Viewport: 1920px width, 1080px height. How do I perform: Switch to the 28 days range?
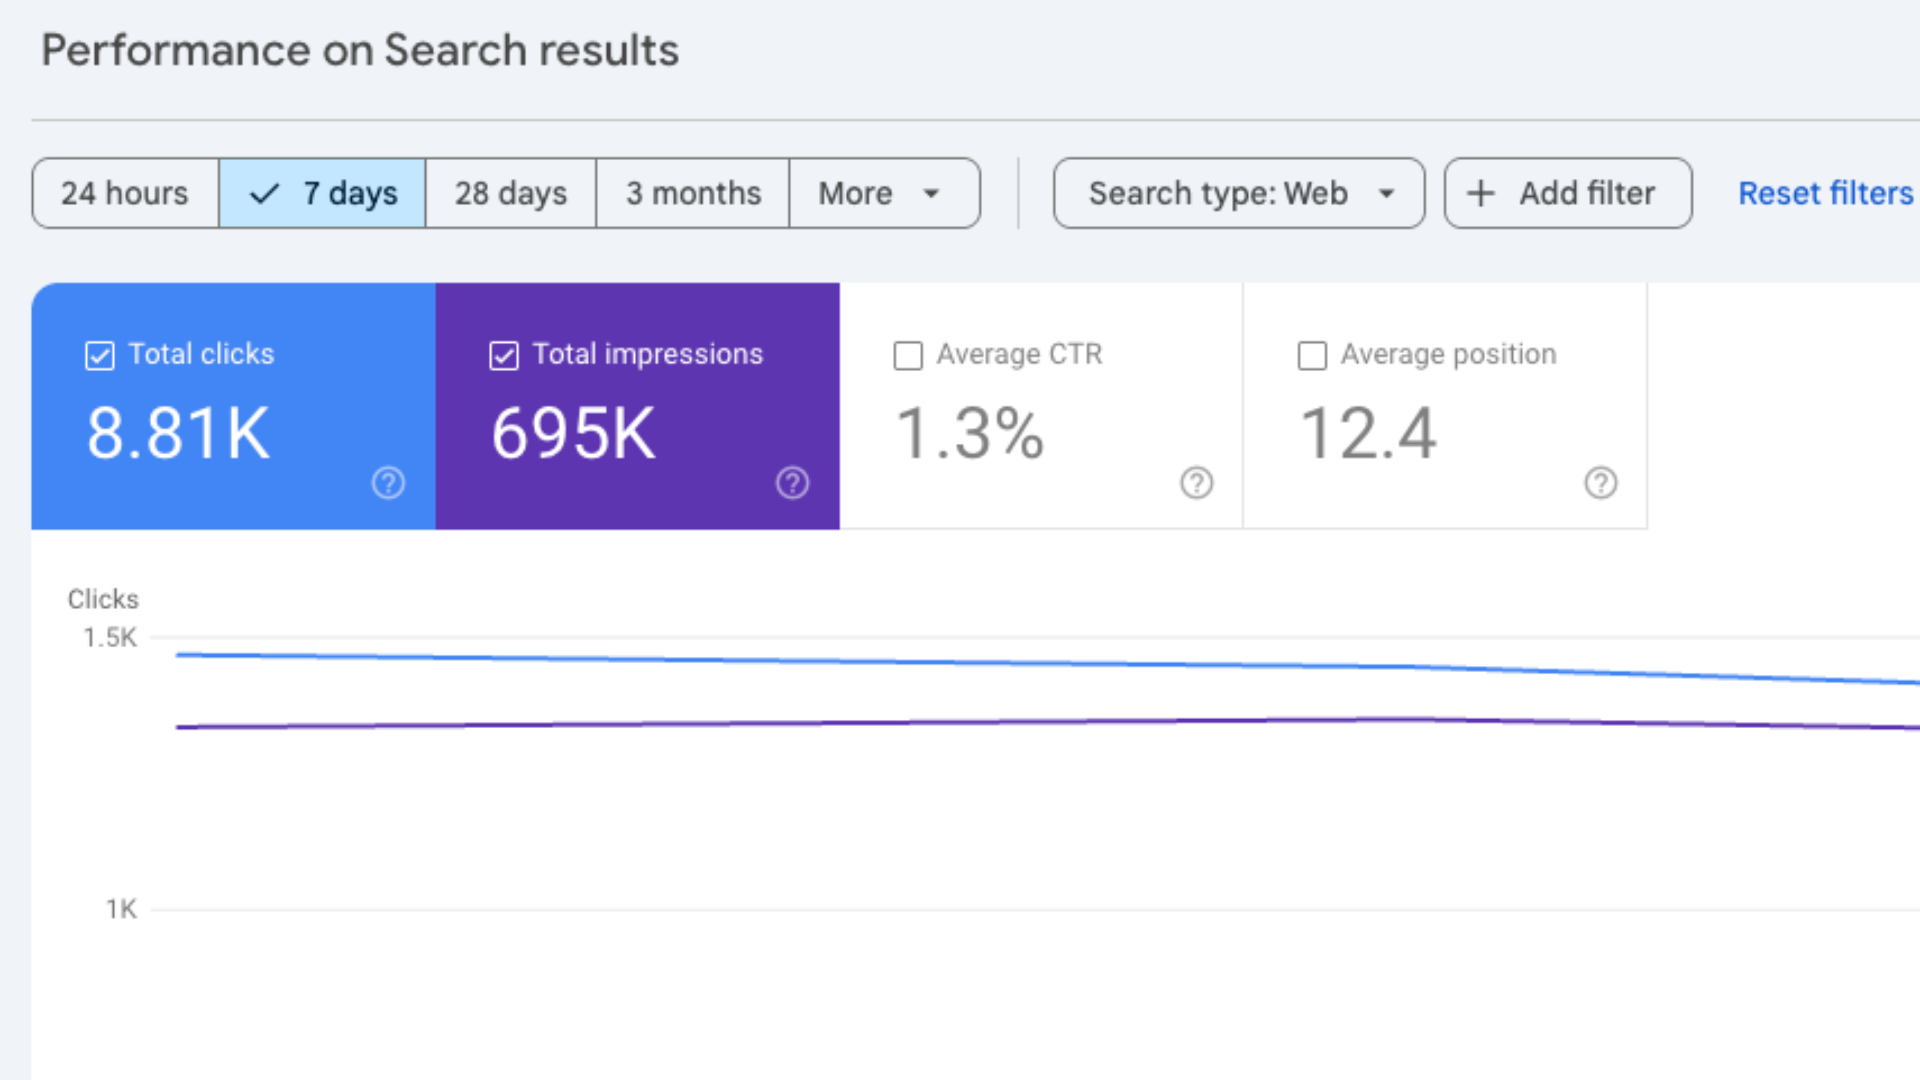(510, 193)
